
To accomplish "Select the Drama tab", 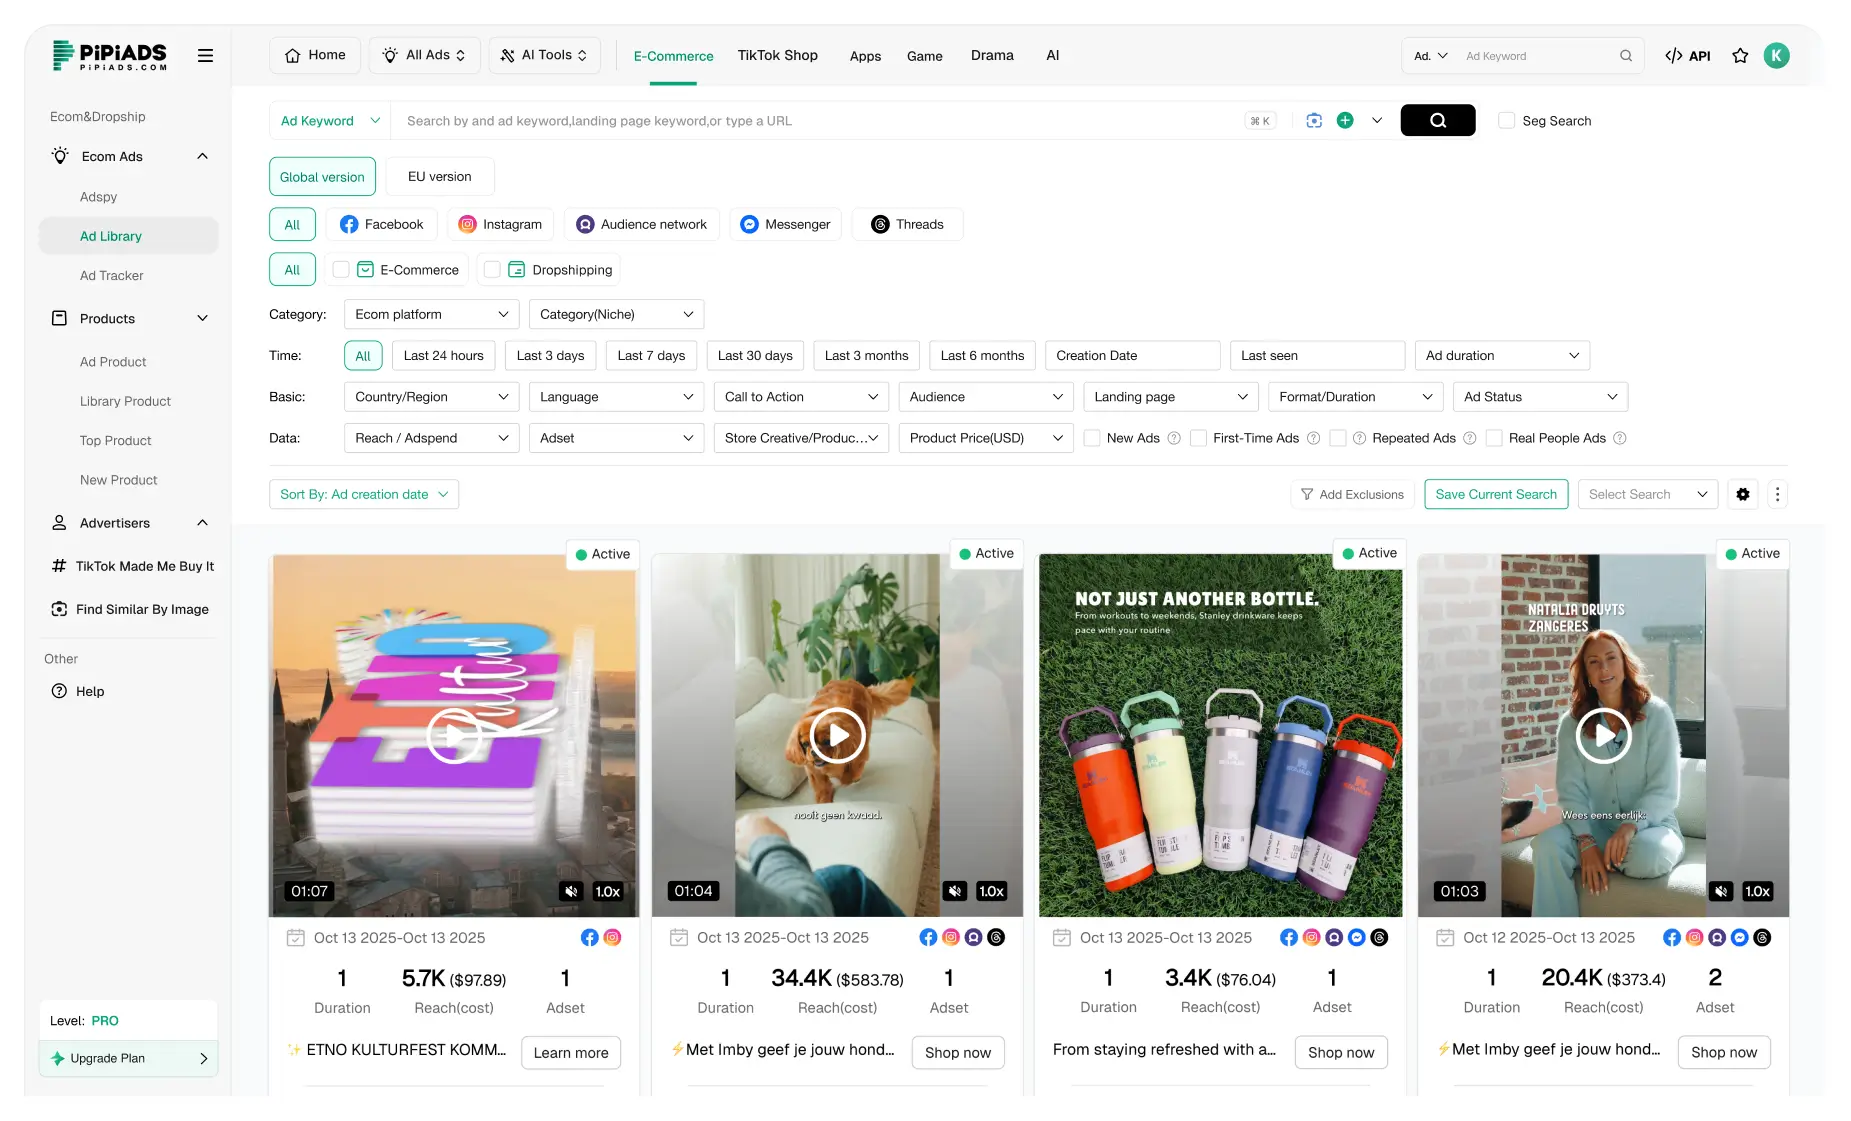I will (x=991, y=55).
